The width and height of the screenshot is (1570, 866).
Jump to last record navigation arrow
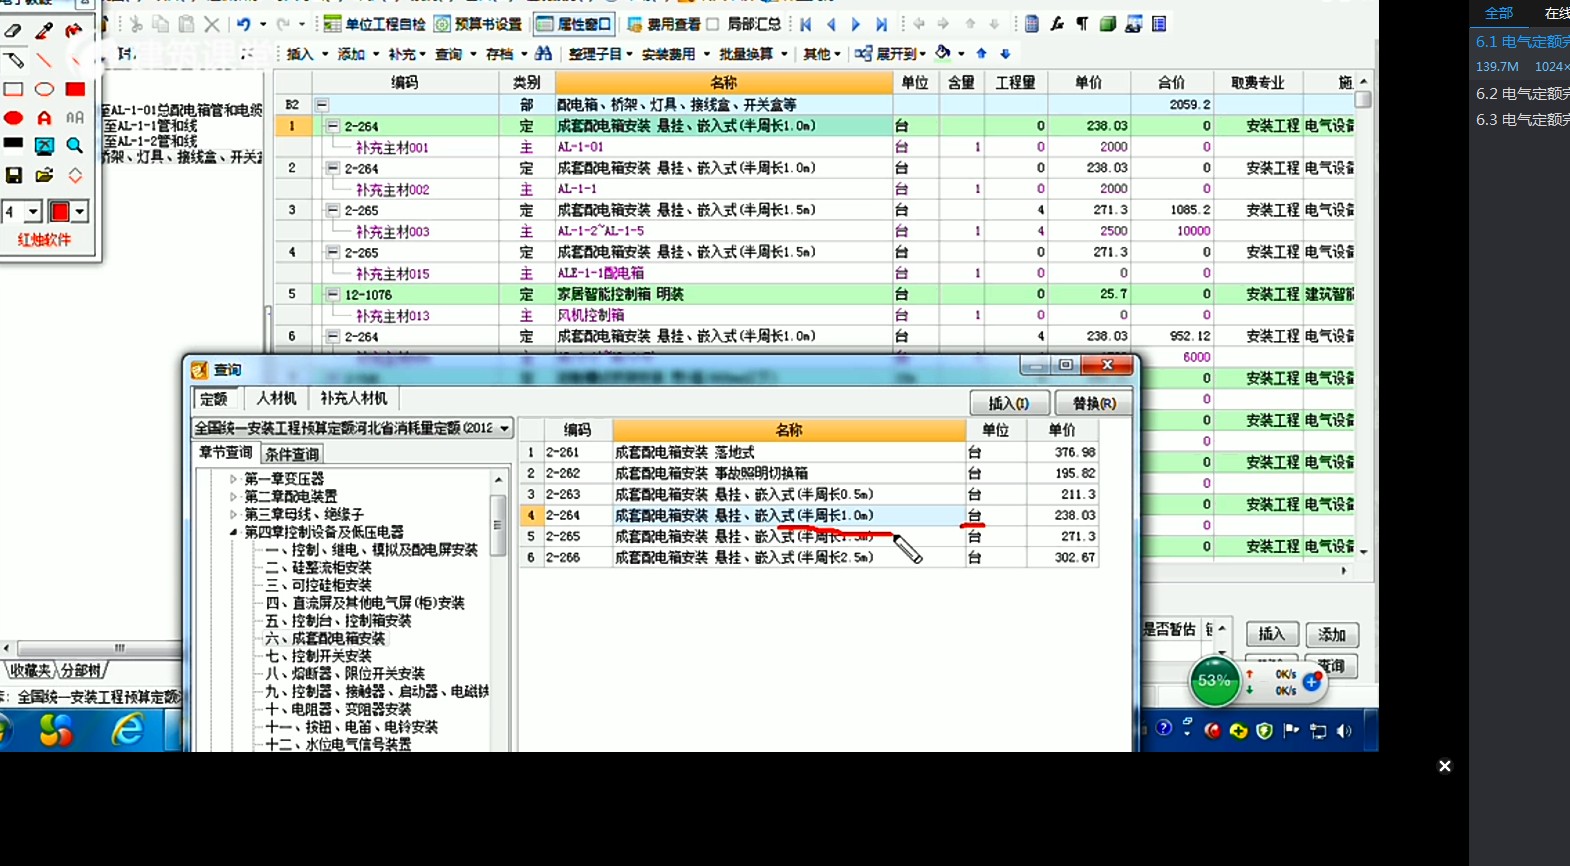point(881,24)
